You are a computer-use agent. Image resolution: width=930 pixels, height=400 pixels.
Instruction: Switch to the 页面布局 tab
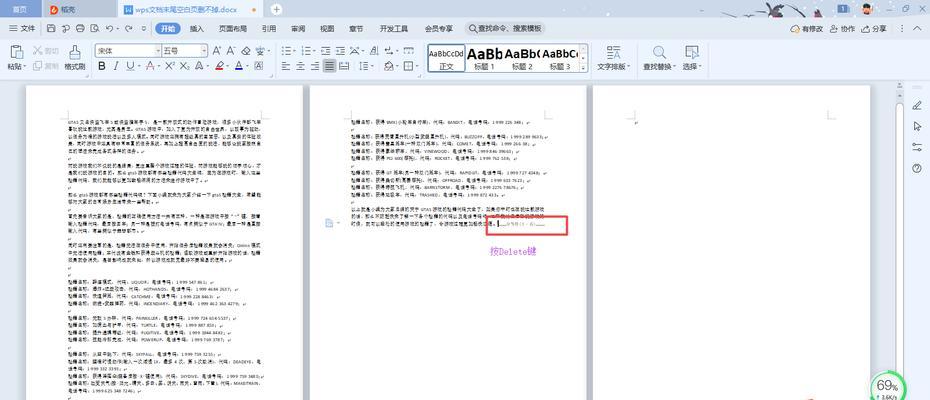232,28
